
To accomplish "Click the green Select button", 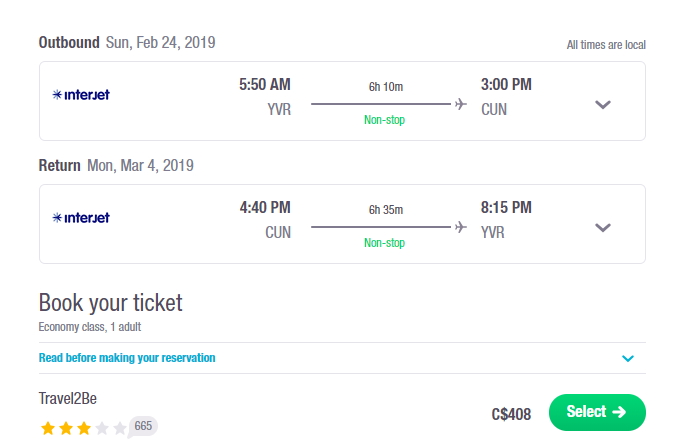I will 597,412.
